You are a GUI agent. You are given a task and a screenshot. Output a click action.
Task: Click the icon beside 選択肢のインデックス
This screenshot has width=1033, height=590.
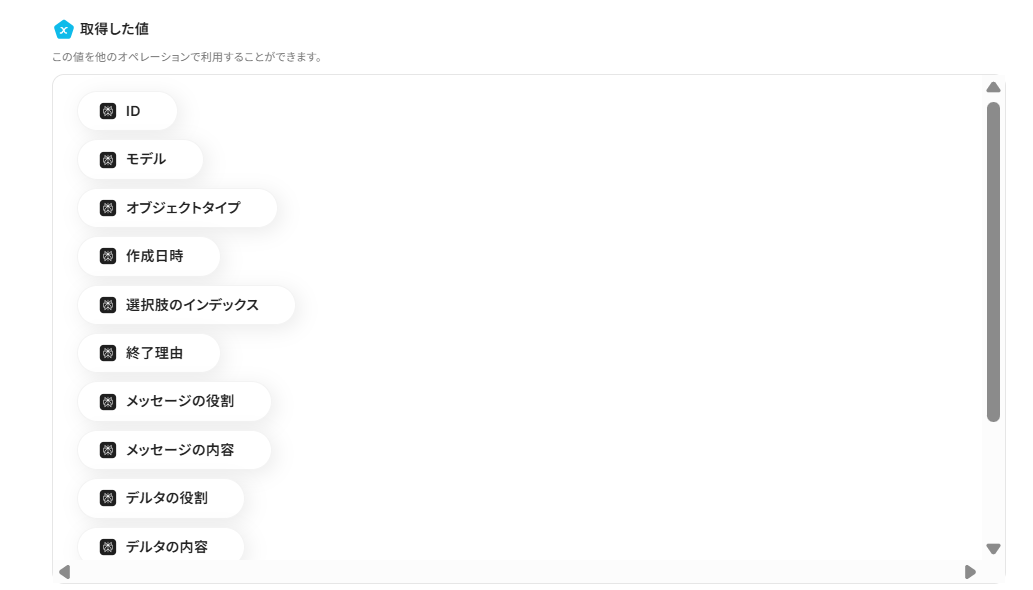tap(108, 305)
